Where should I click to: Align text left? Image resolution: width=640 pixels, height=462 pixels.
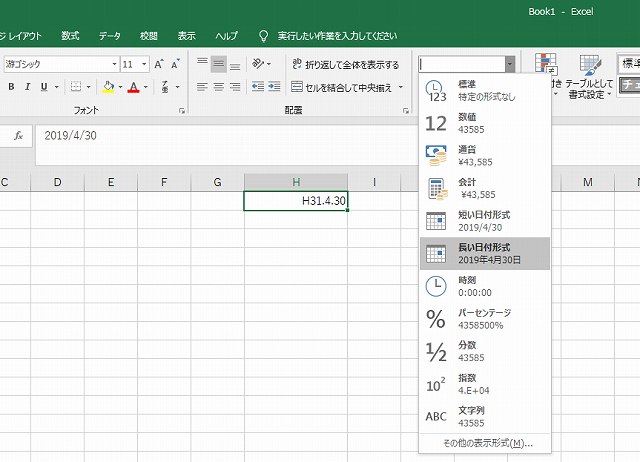(202, 87)
